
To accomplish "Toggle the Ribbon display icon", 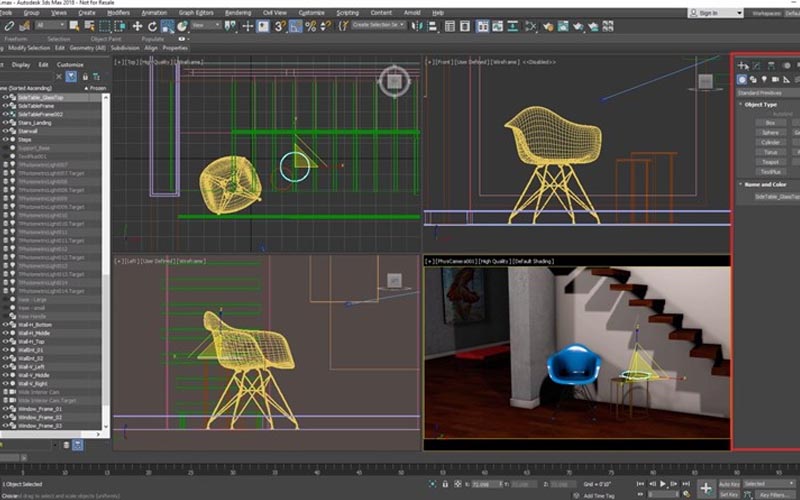I will (482, 26).
